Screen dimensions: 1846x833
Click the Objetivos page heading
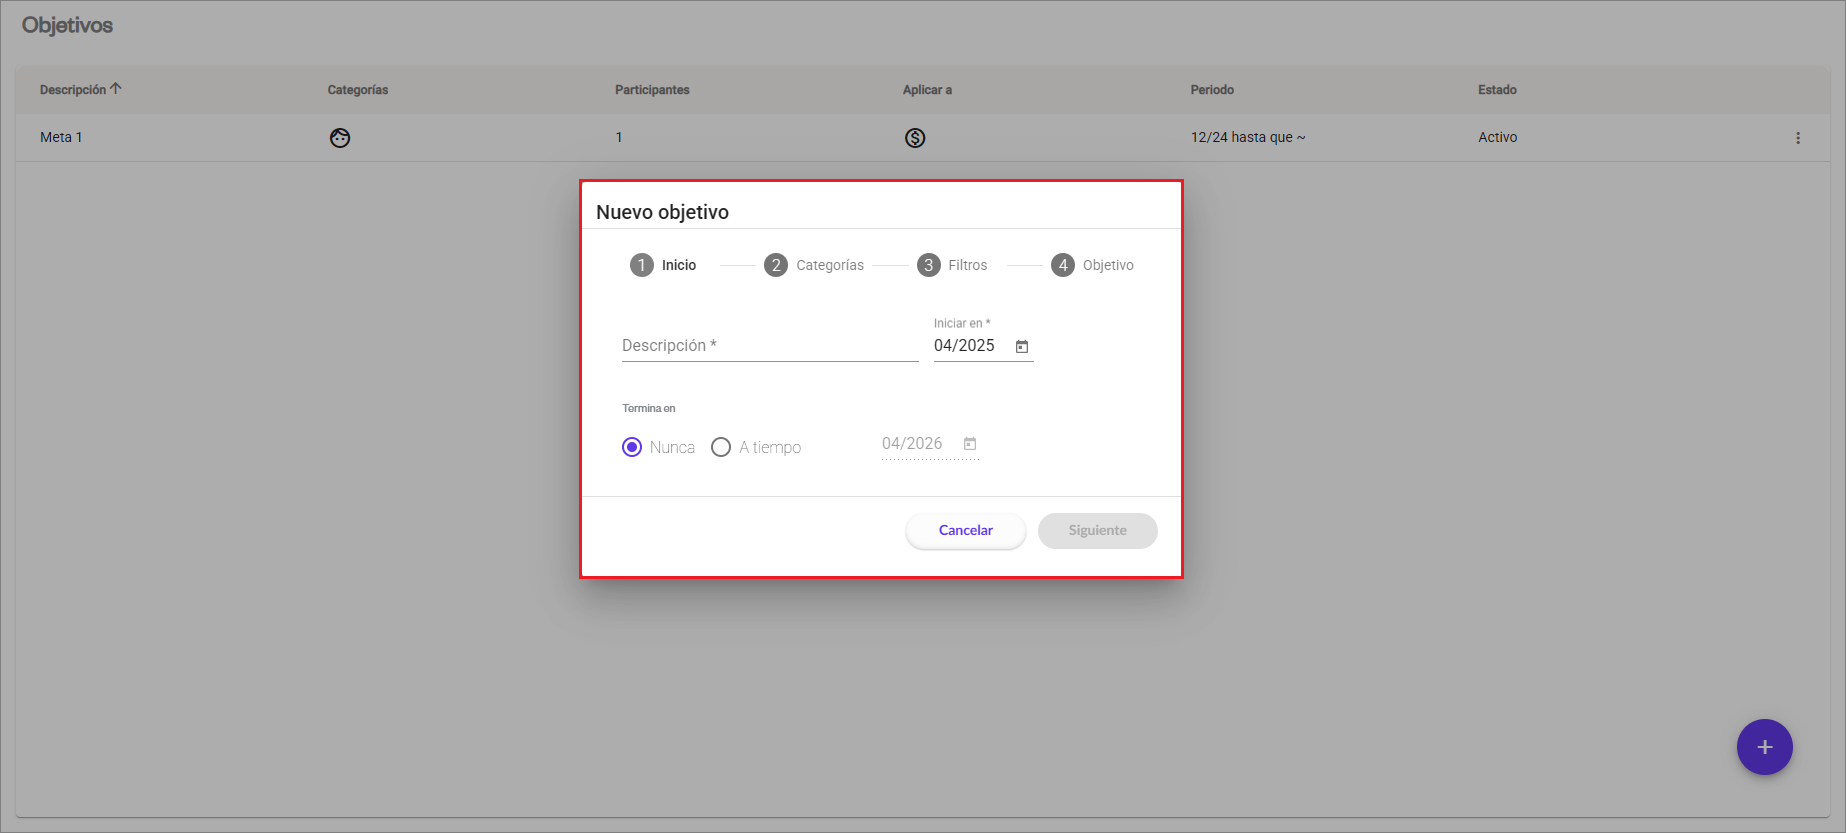67,25
